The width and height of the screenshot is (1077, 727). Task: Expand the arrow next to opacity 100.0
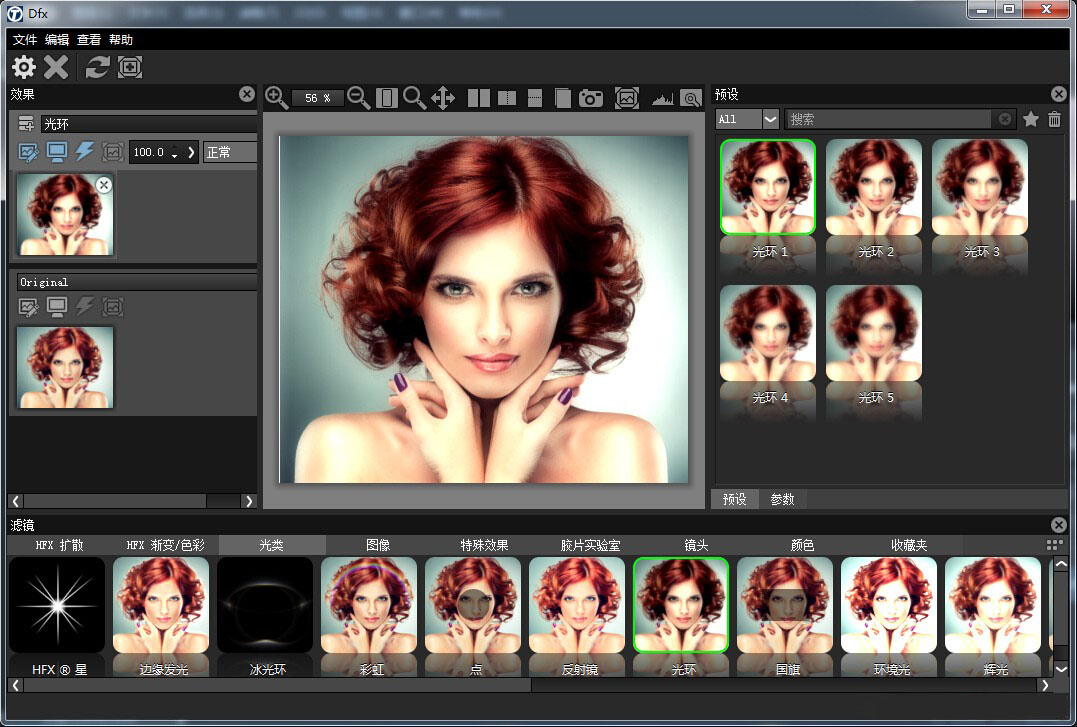pyautogui.click(x=191, y=152)
